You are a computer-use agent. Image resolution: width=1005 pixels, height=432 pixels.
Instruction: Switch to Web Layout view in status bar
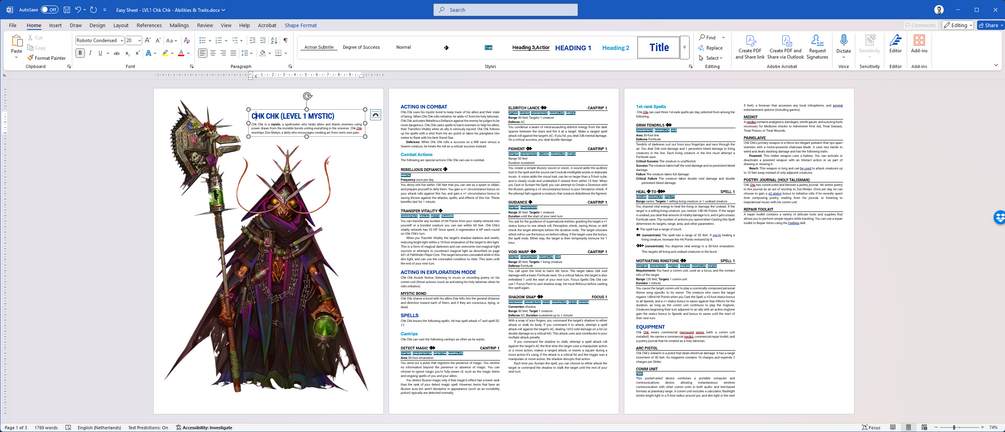pos(922,427)
